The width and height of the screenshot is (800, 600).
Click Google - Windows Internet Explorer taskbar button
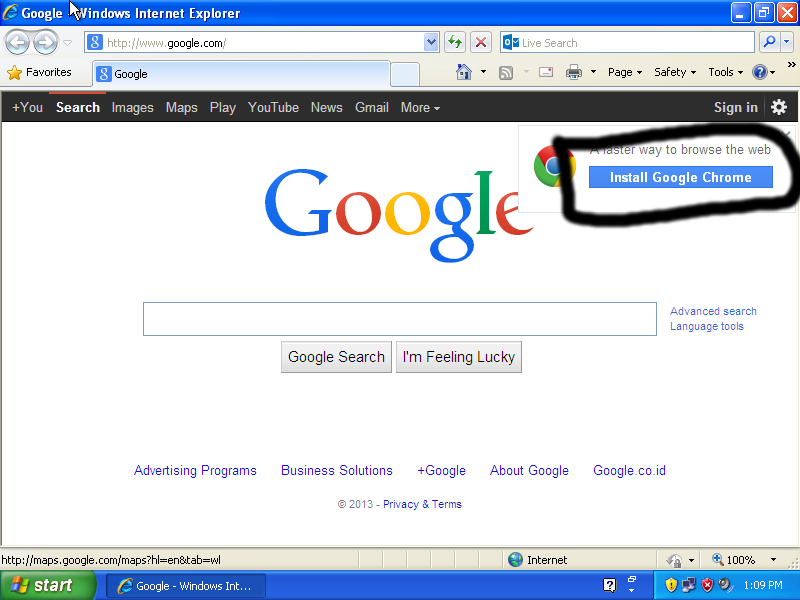click(186, 586)
